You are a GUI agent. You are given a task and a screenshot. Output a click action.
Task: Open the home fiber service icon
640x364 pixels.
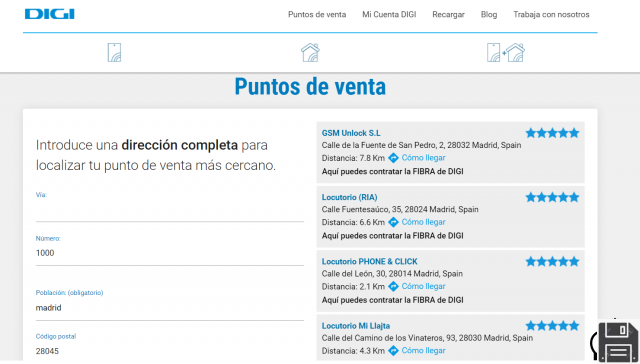pyautogui.click(x=310, y=53)
